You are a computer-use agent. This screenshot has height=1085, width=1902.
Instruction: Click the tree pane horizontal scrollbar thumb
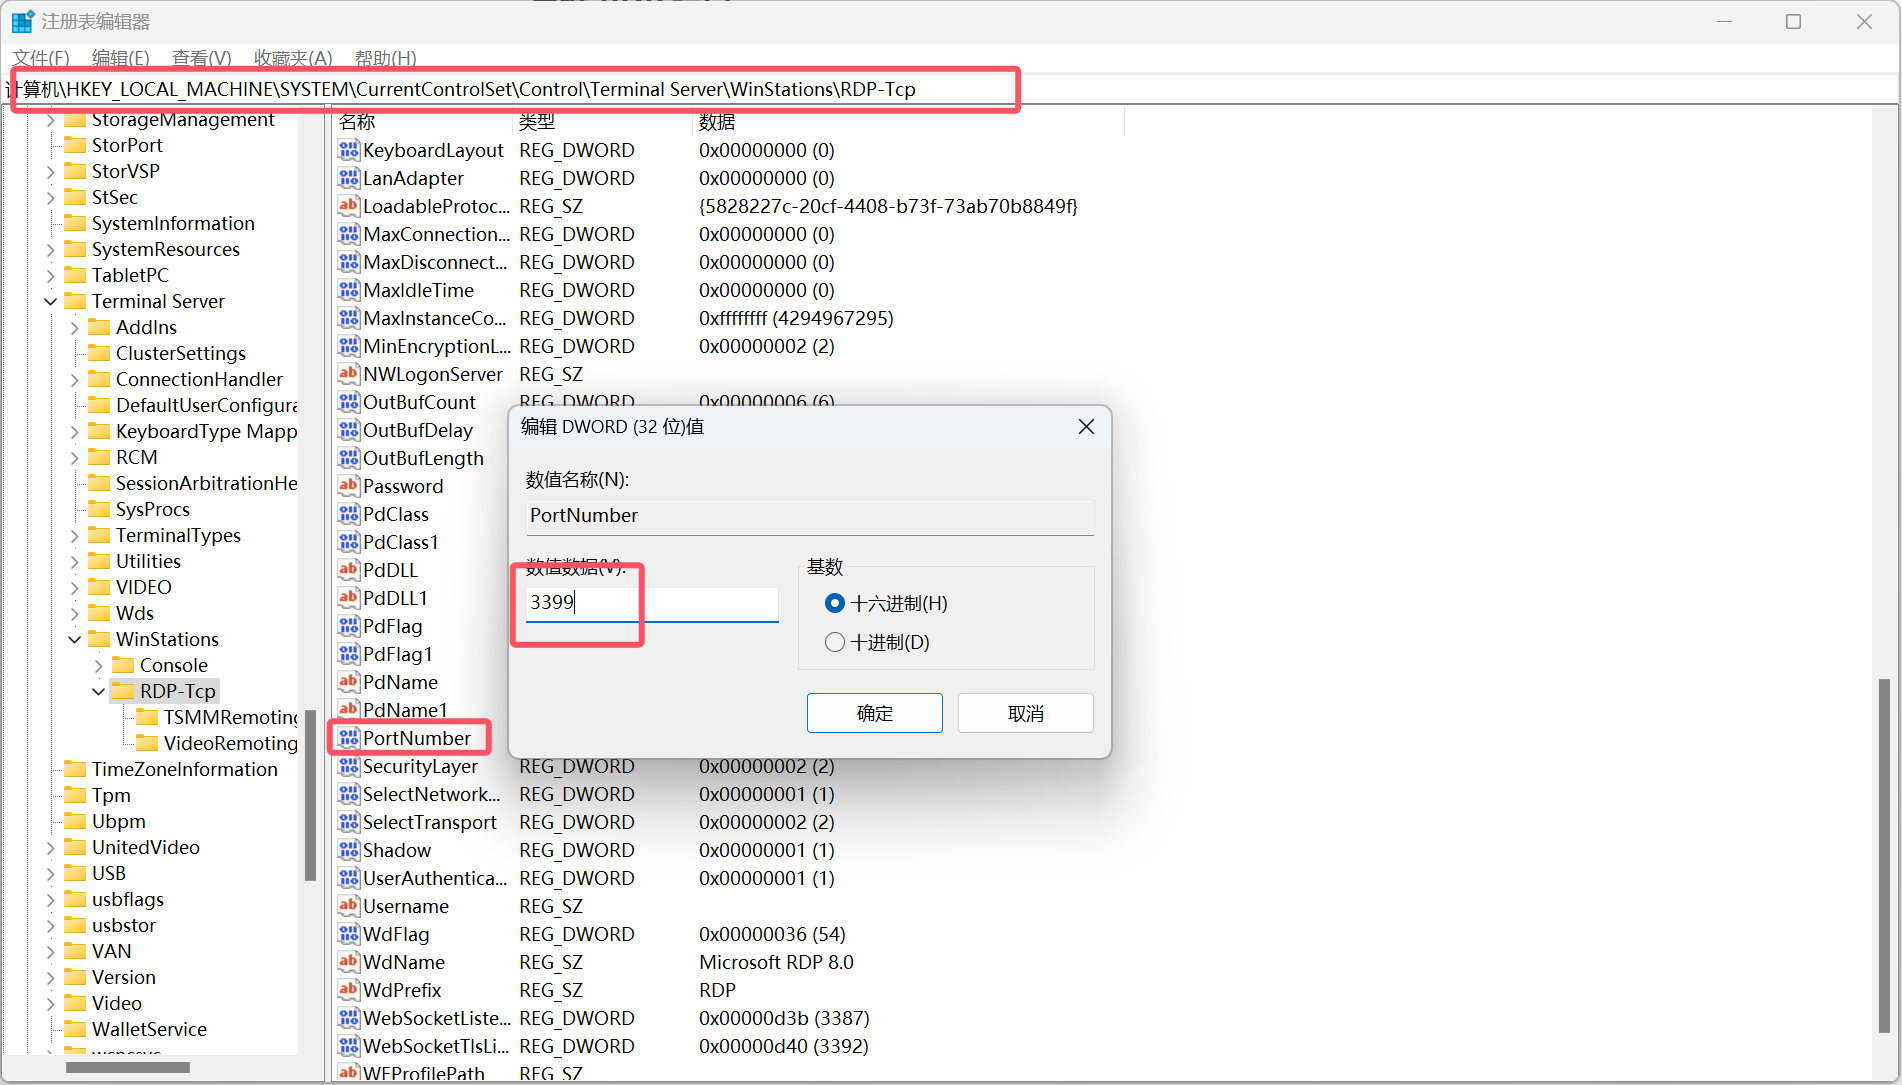[x=127, y=1067]
